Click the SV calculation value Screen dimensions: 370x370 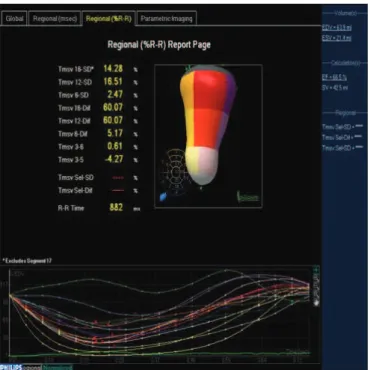tap(335, 88)
